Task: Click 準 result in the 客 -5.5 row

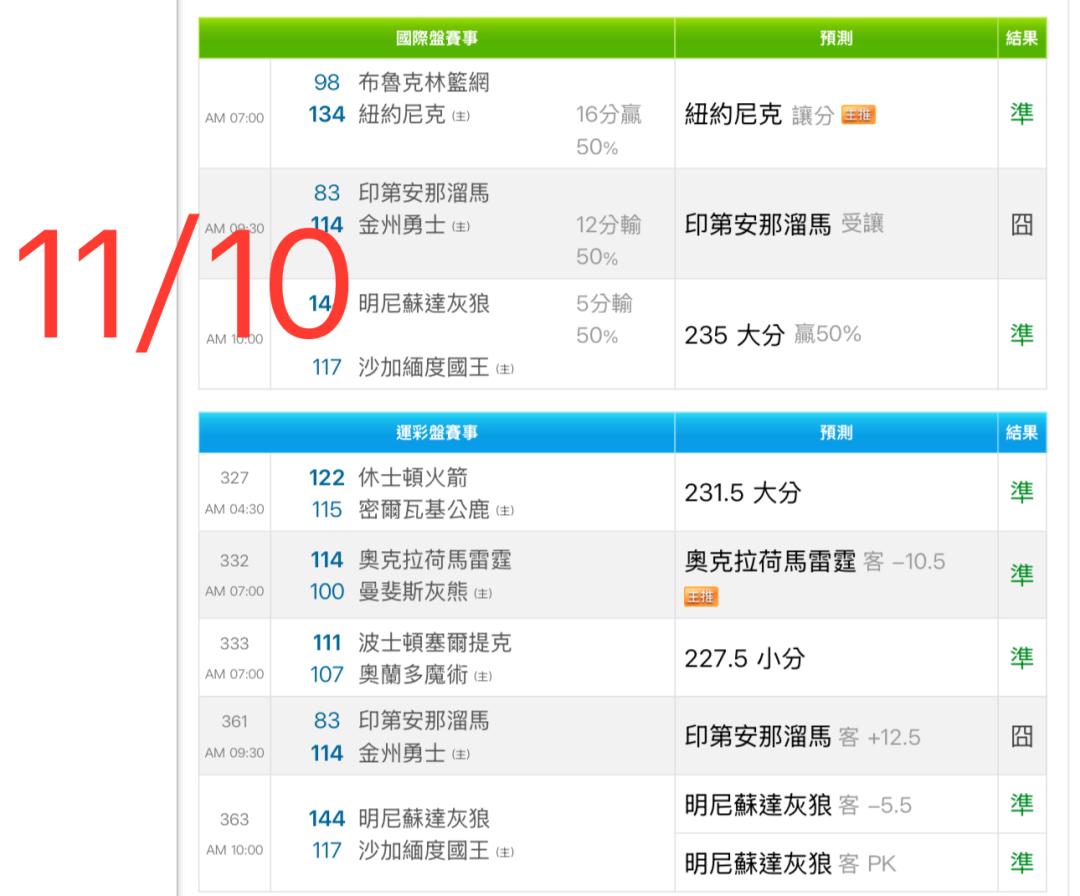Action: pyautogui.click(x=1021, y=804)
